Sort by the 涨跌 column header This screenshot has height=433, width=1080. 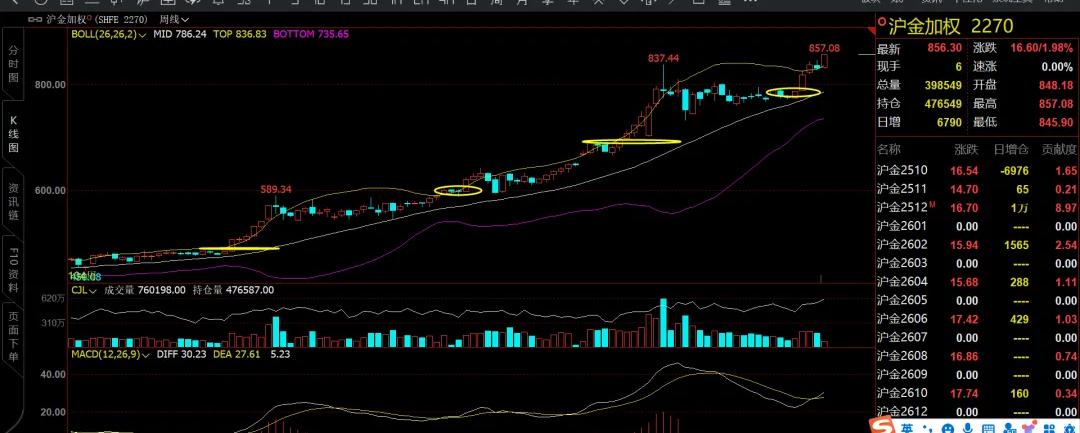coord(966,149)
